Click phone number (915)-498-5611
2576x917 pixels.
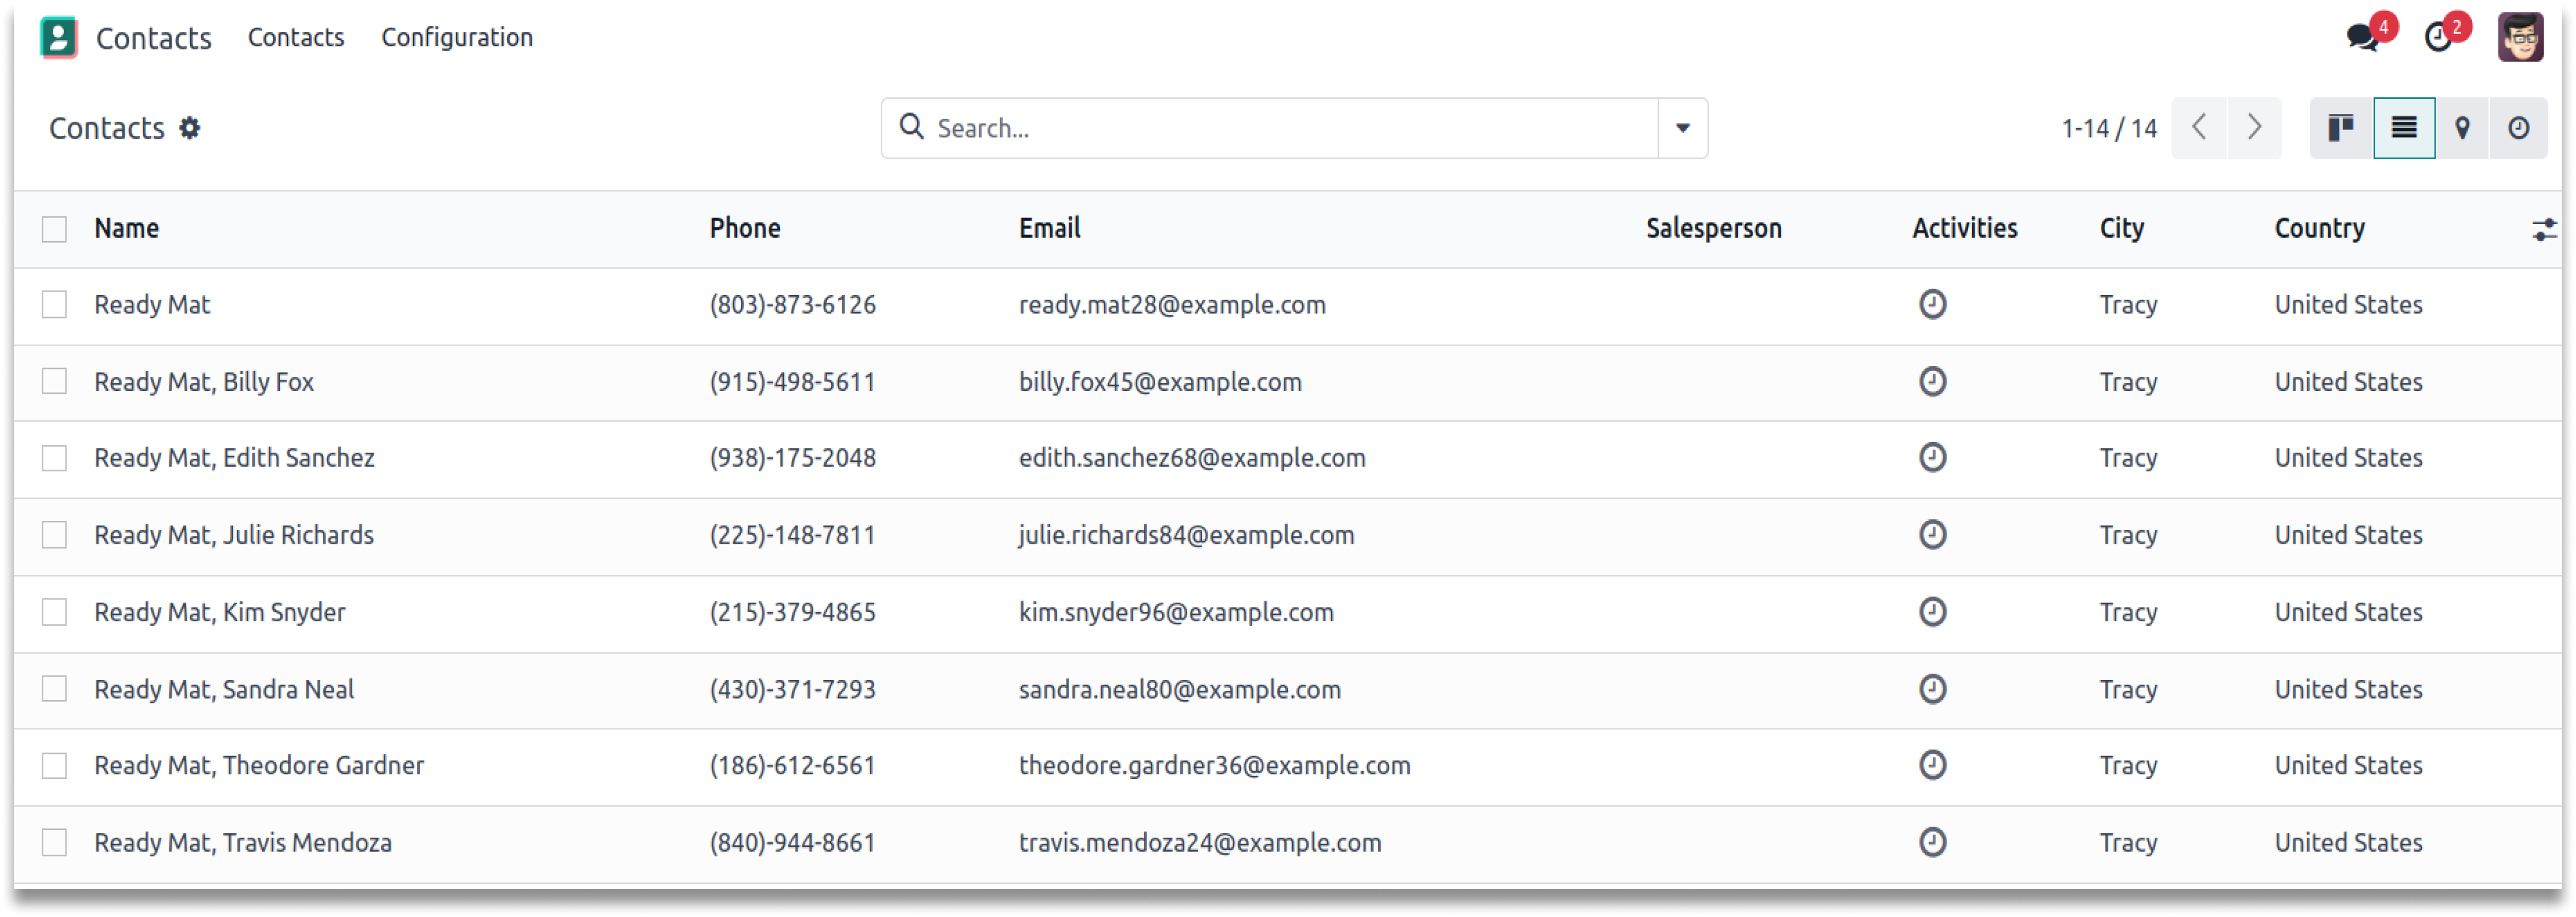pyautogui.click(x=793, y=382)
